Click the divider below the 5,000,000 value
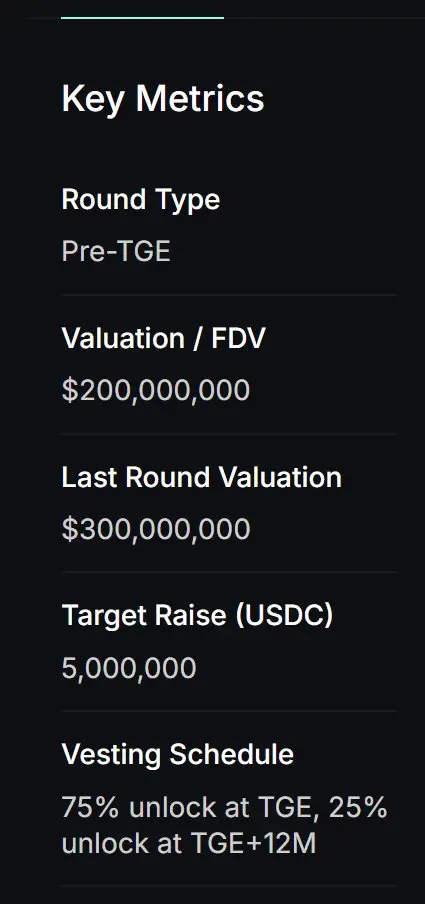Screen dimensions: 425x904 point(229,711)
